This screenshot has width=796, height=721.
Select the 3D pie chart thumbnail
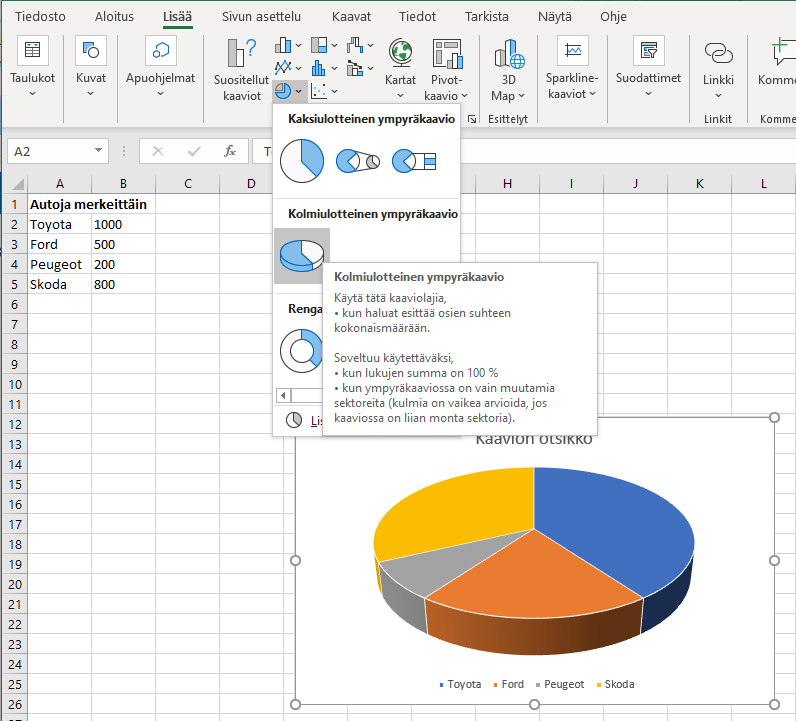click(302, 255)
